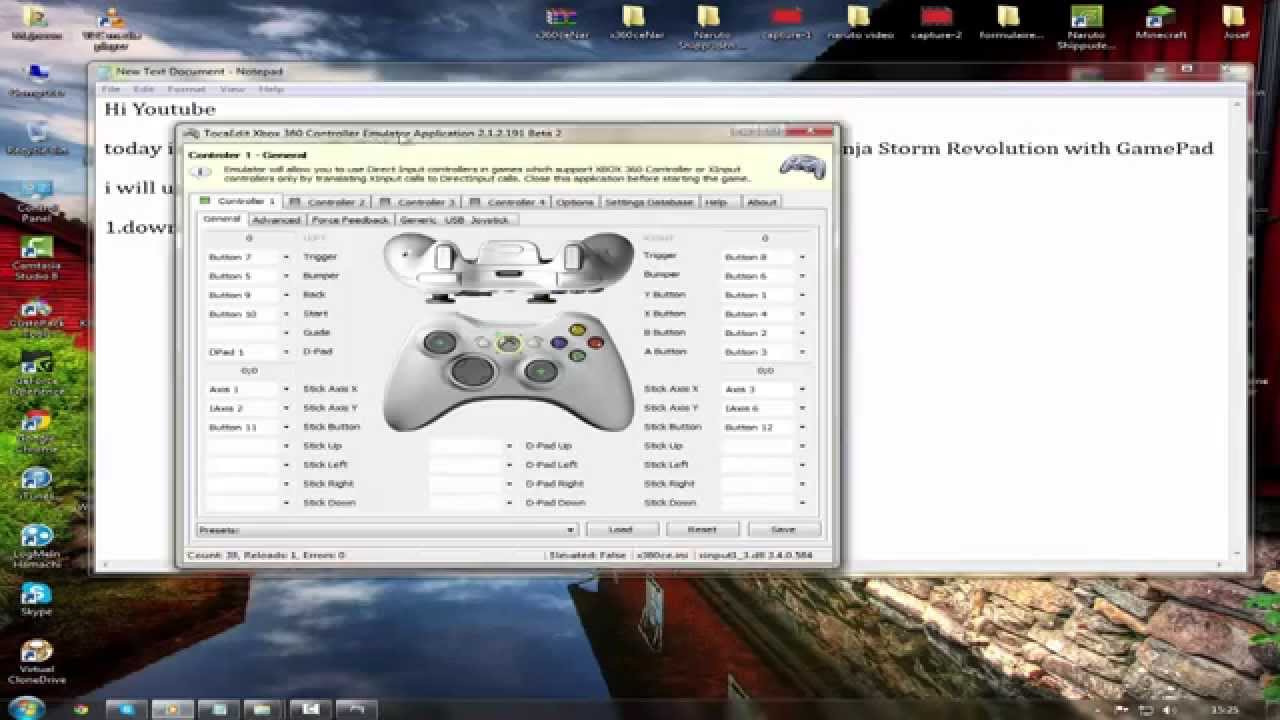Click the Reset button
This screenshot has width=1280, height=720.
pyautogui.click(x=702, y=530)
